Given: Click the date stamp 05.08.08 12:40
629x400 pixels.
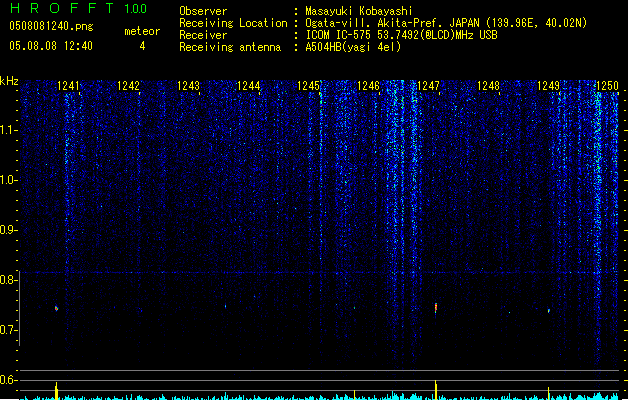Looking at the screenshot, I should coord(51,46).
